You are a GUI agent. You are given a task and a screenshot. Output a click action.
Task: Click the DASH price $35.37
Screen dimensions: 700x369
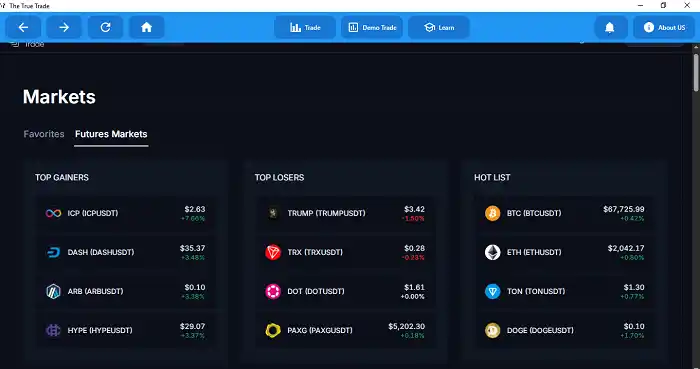point(192,248)
